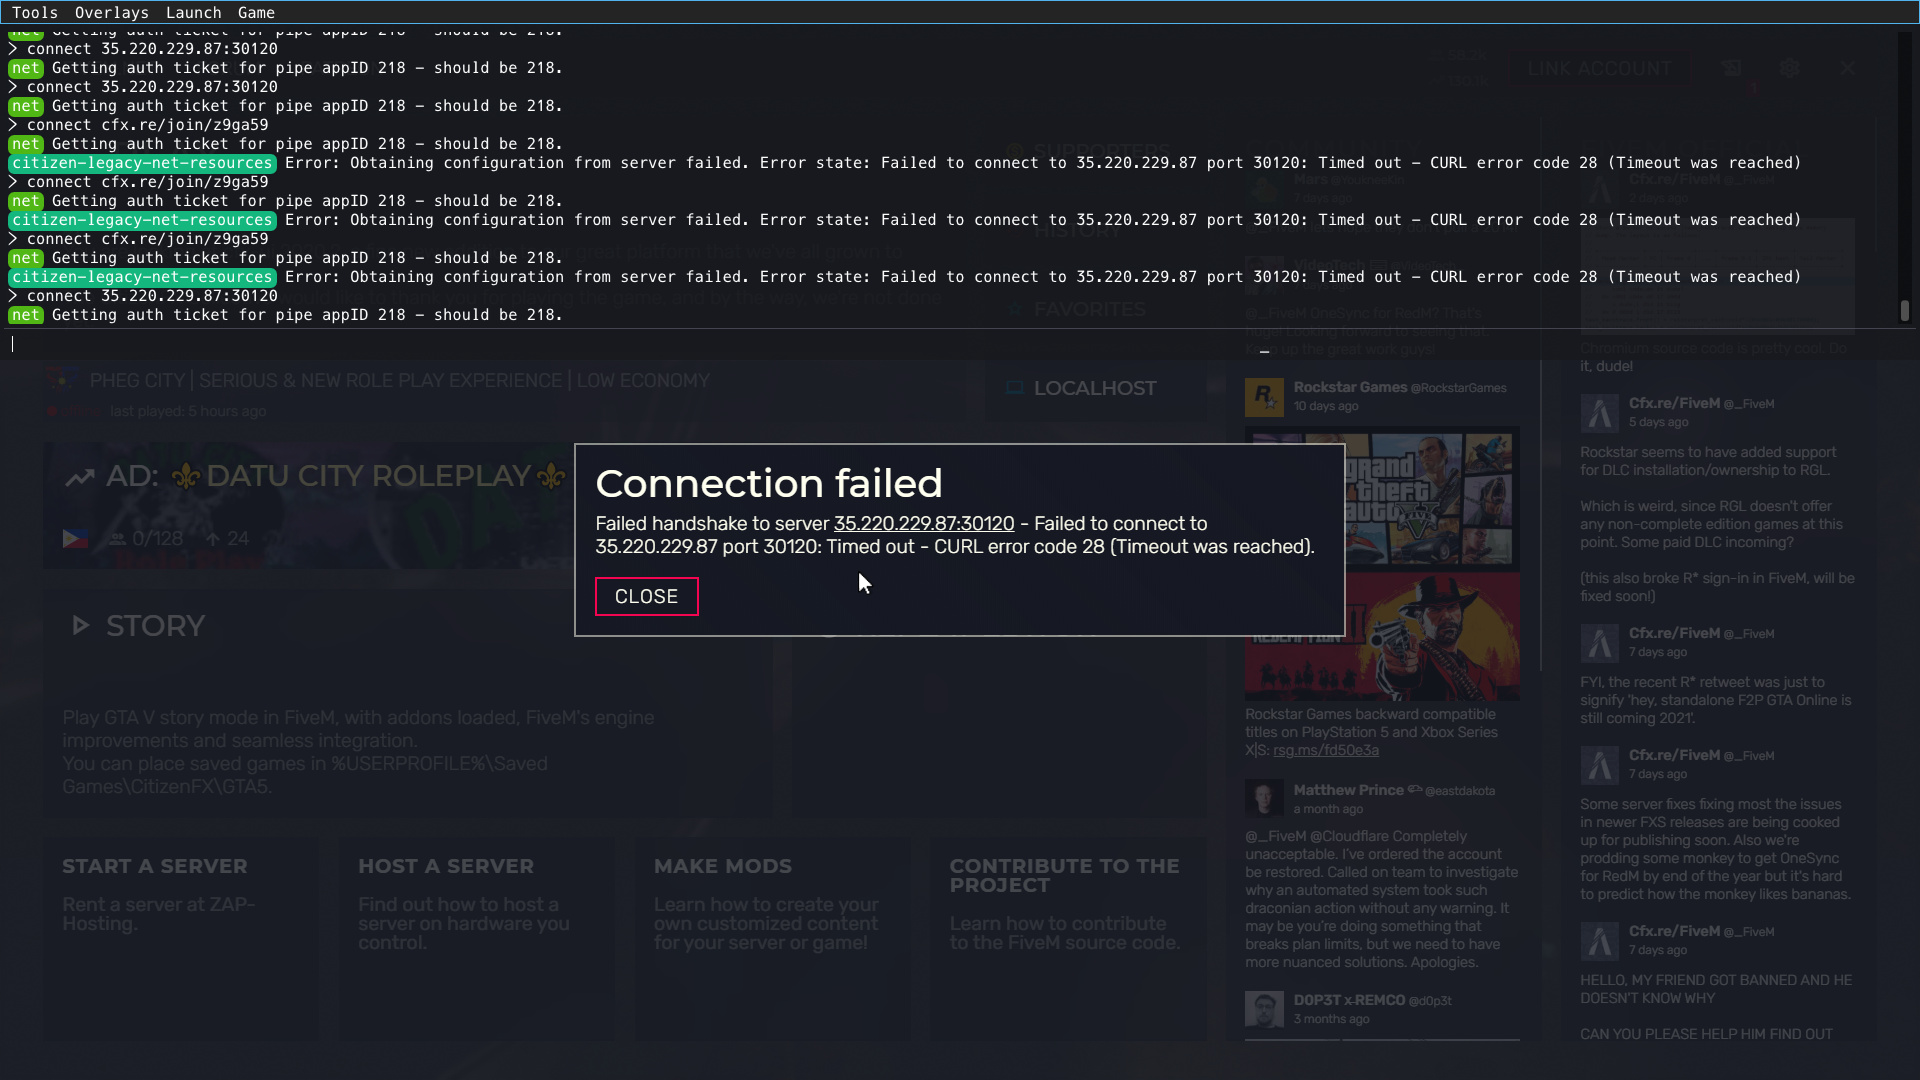1920x1080 pixels.
Task: Open the Tools menu
Action: (x=35, y=13)
